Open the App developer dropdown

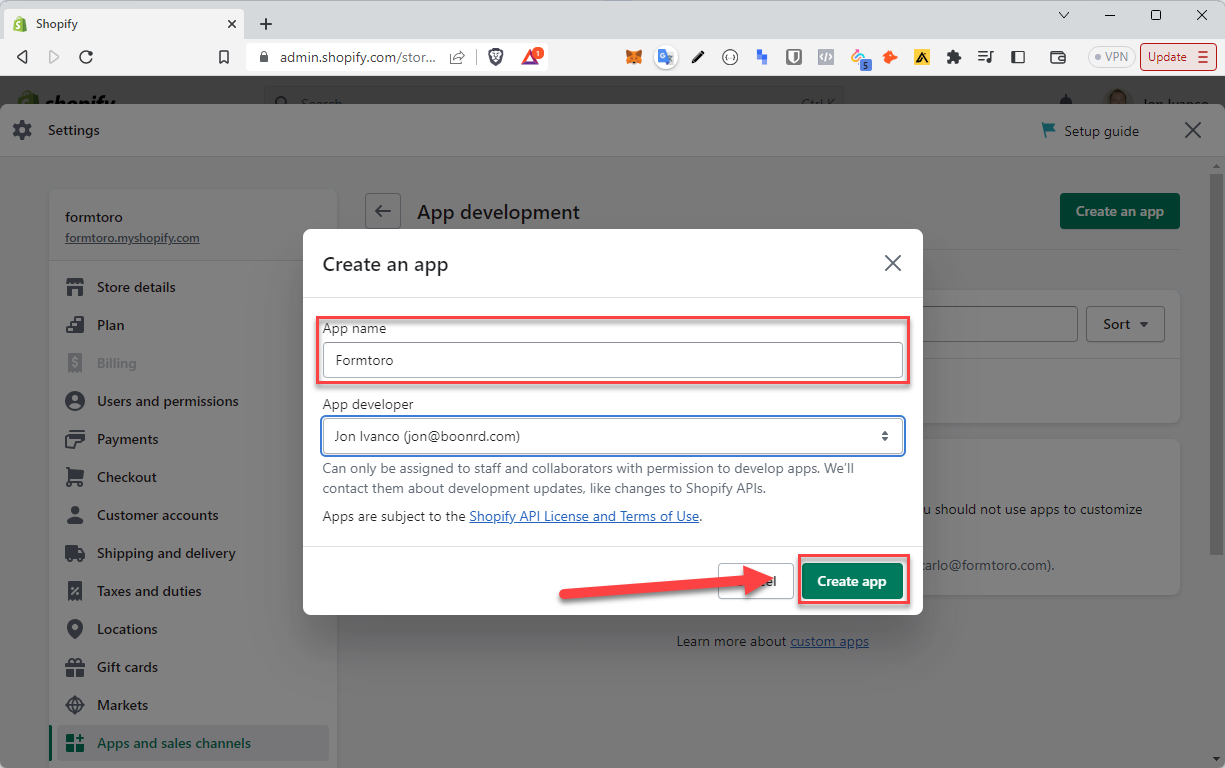613,436
